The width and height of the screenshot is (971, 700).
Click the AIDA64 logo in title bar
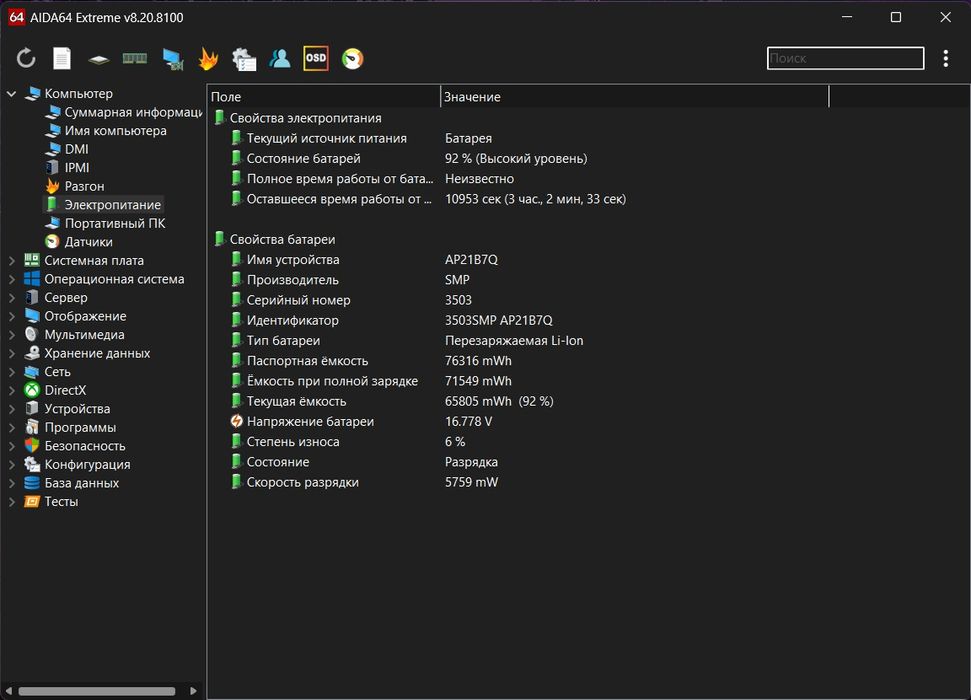click(16, 17)
